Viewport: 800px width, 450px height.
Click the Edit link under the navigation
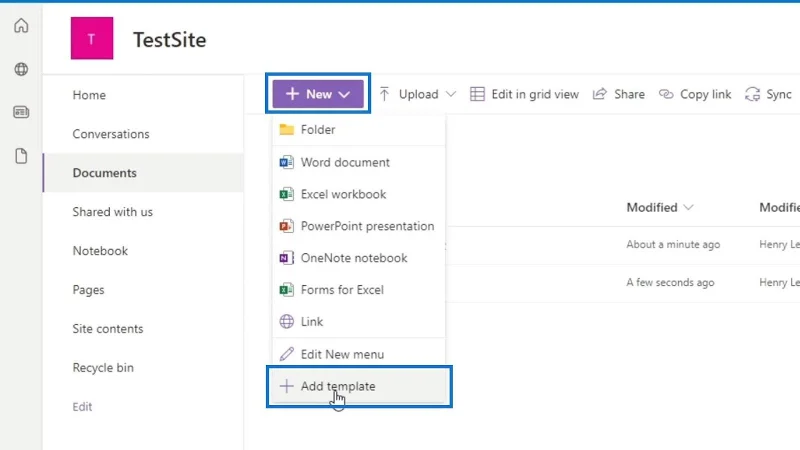(x=82, y=407)
